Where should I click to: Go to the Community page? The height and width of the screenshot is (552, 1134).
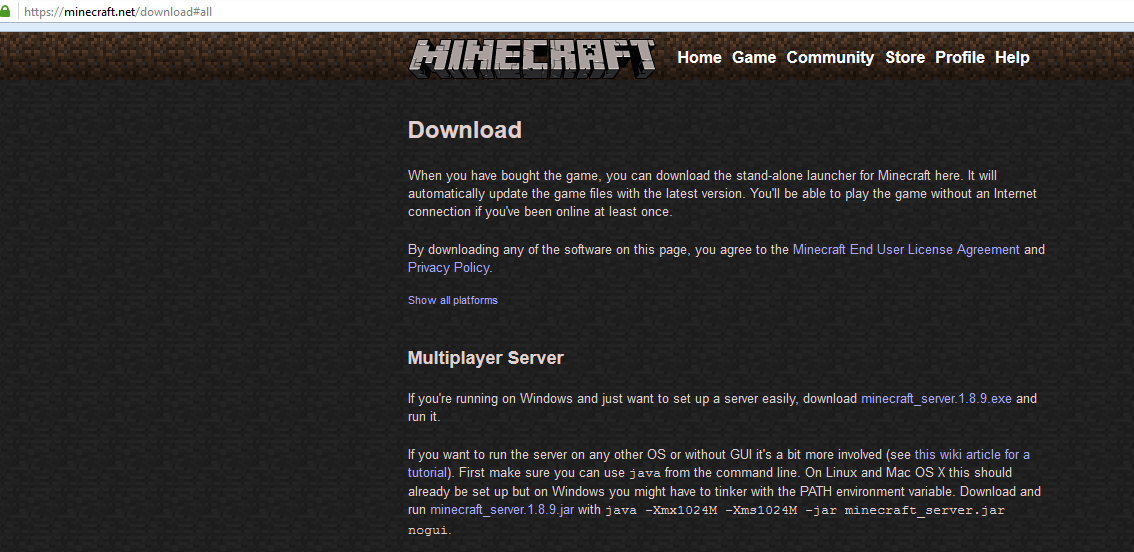830,57
